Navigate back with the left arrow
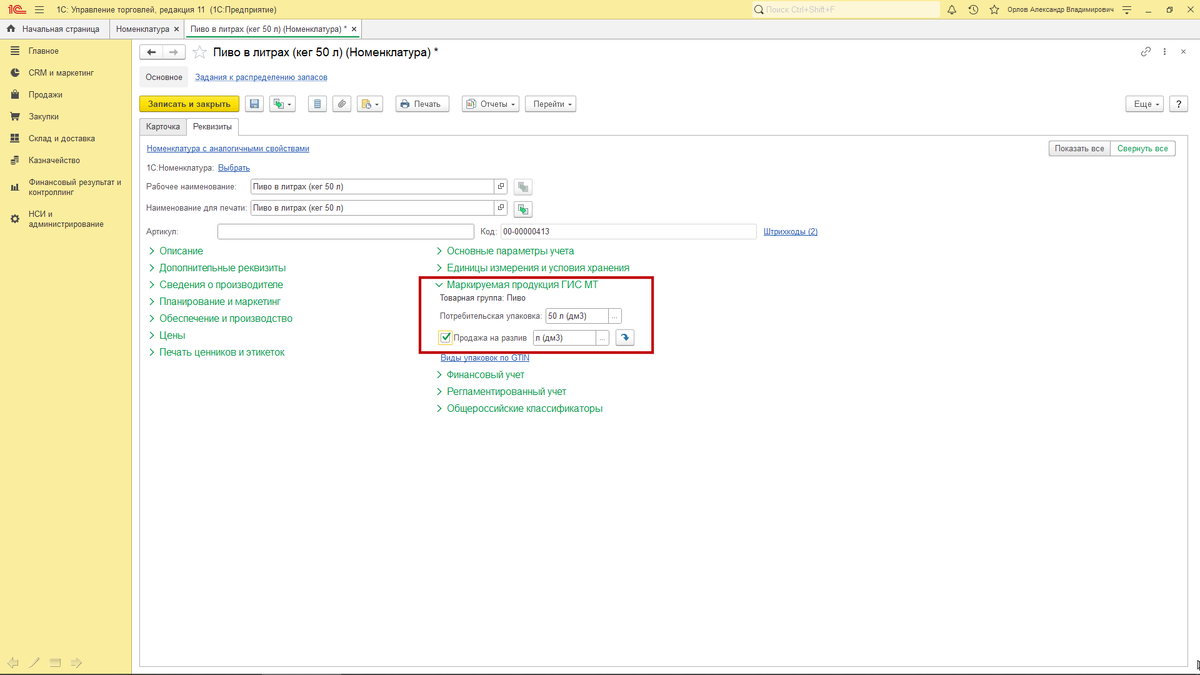Image resolution: width=1200 pixels, height=675 pixels. tap(151, 52)
